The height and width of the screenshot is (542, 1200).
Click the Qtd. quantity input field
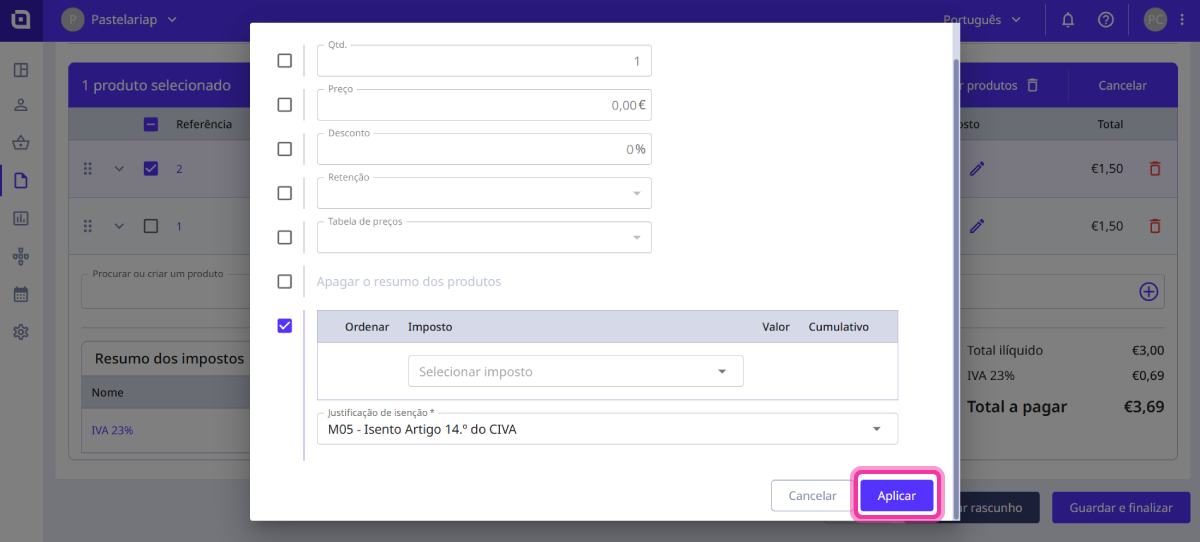(484, 61)
